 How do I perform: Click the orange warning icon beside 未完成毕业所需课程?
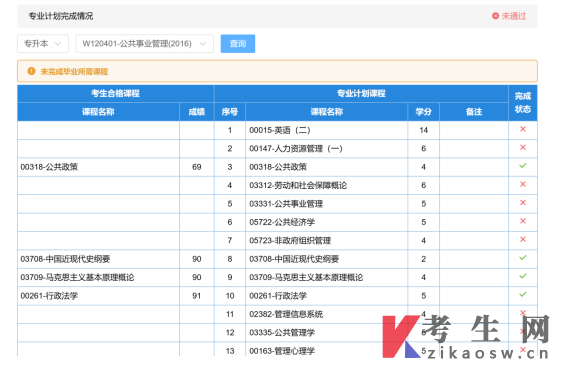pos(31,71)
